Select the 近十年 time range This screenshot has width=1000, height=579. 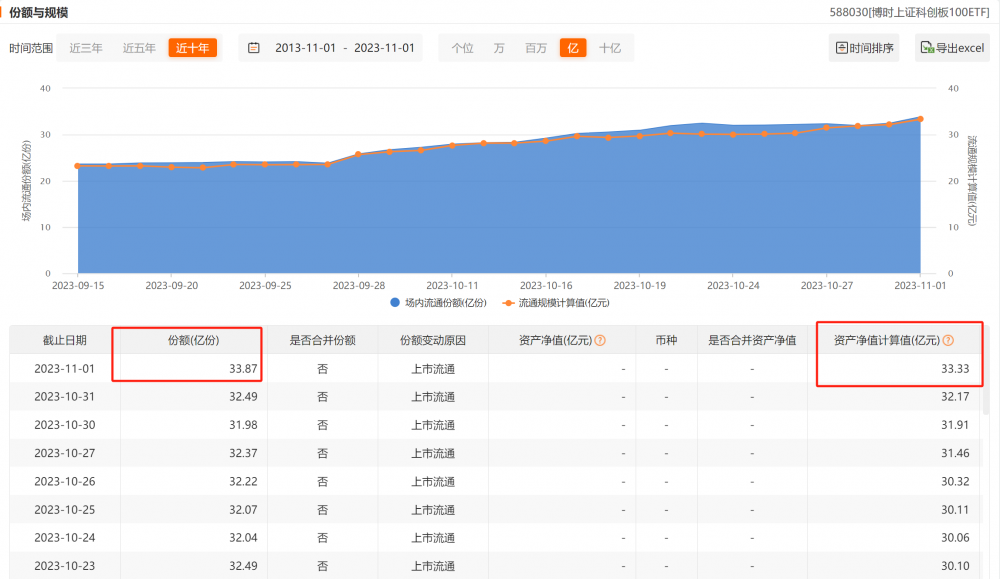192,48
